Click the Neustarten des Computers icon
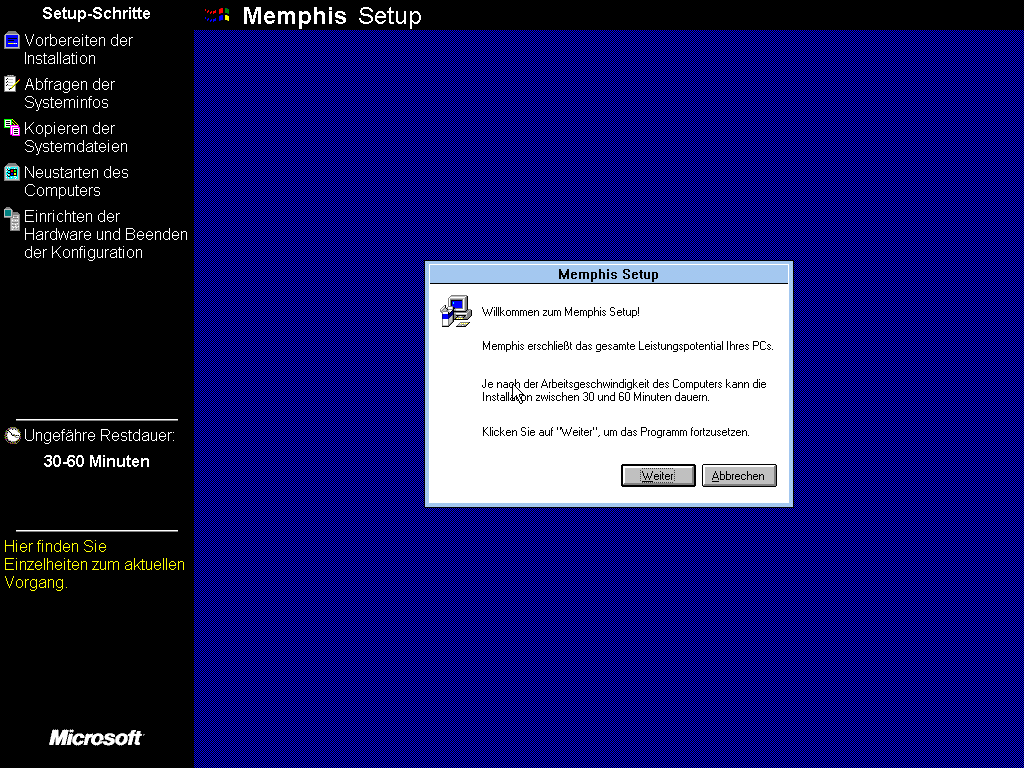Viewport: 1024px width, 768px height. [12, 172]
